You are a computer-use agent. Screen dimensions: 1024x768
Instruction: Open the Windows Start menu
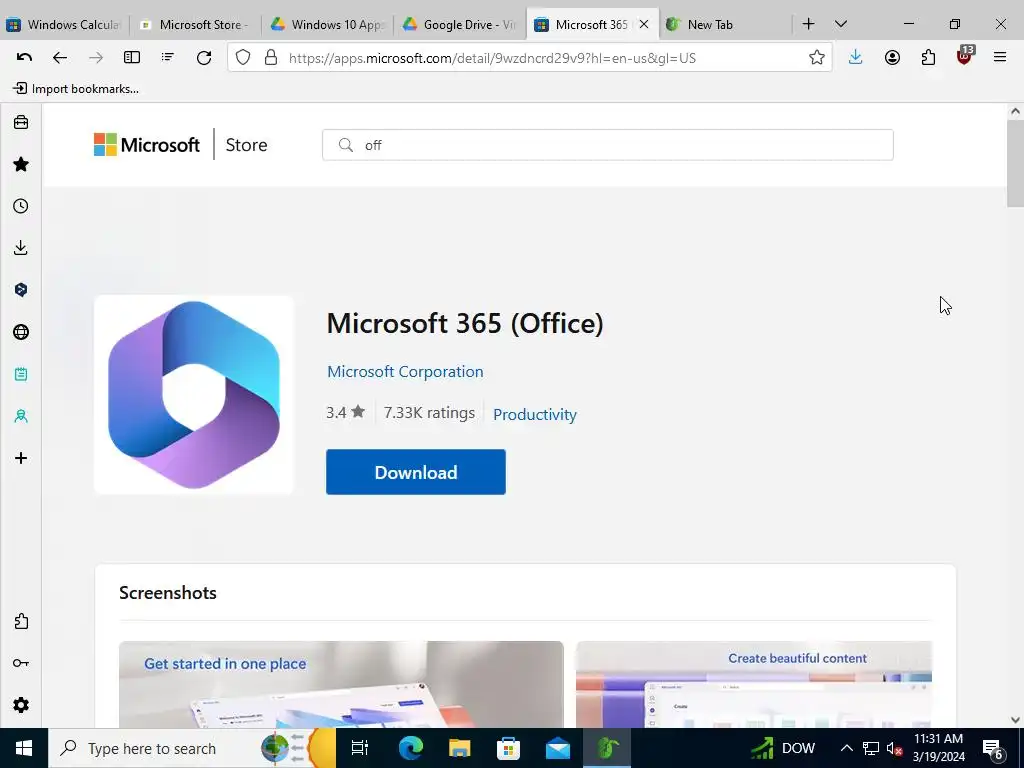(24, 748)
